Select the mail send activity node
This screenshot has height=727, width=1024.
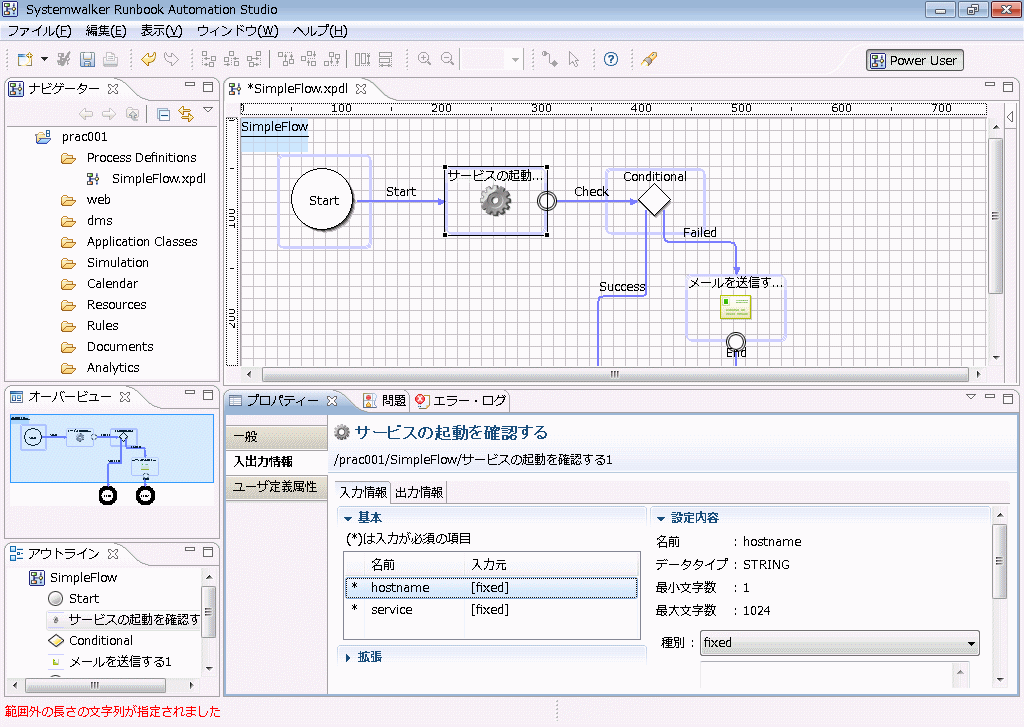[x=735, y=307]
